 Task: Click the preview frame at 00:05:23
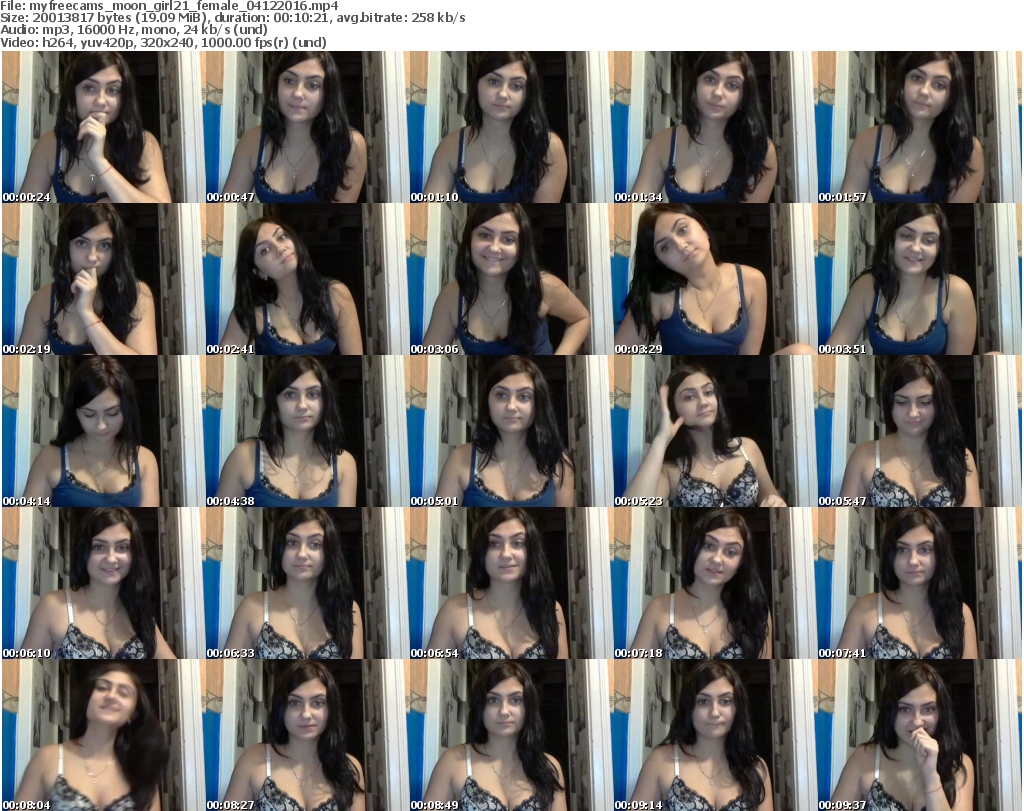pyautogui.click(x=714, y=431)
